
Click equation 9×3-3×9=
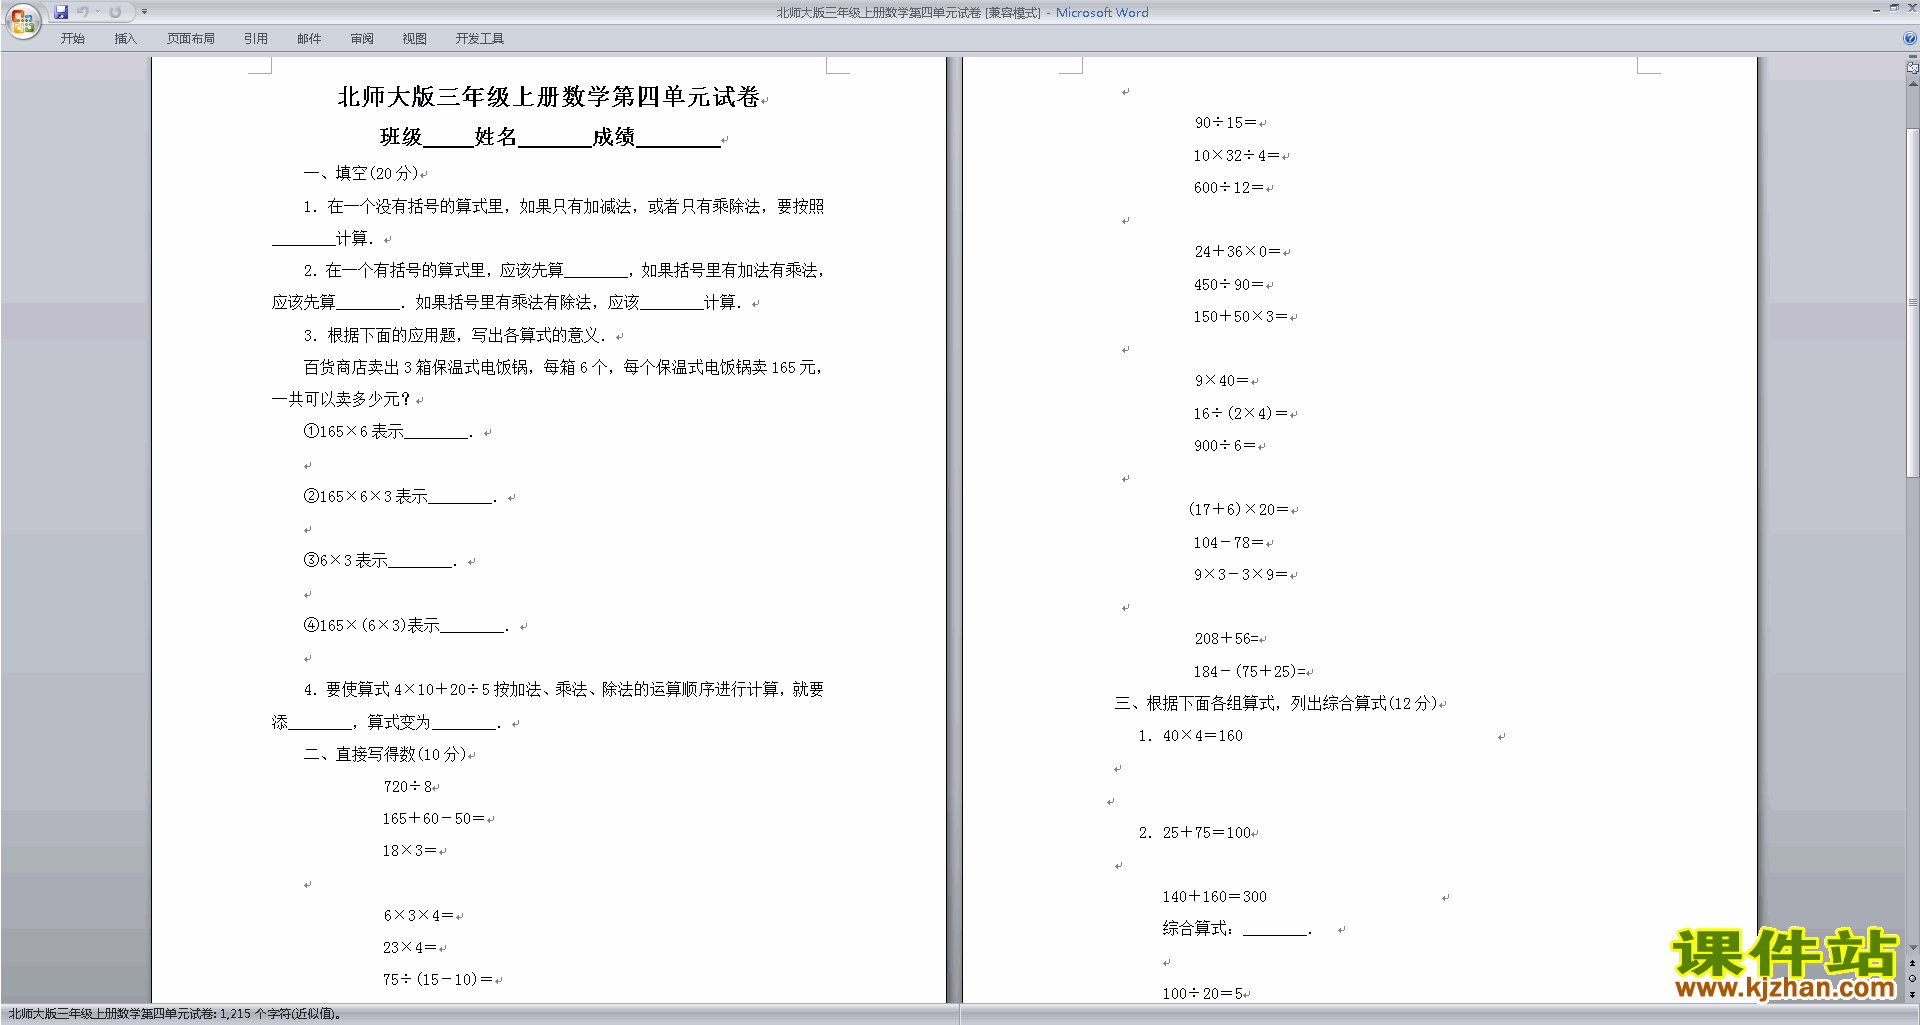click(1241, 575)
